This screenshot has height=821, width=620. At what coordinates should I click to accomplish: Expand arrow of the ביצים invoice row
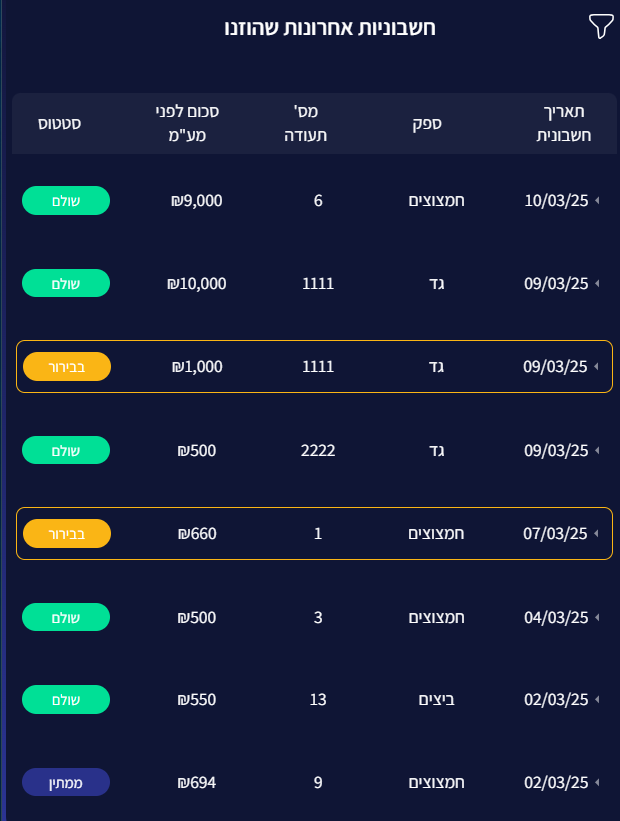(x=598, y=700)
